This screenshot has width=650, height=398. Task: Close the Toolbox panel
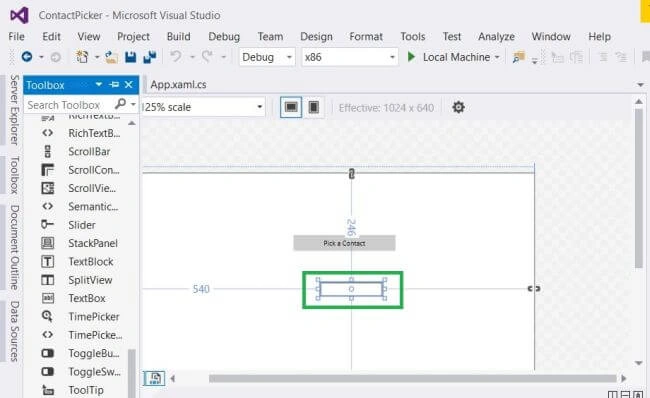click(129, 85)
